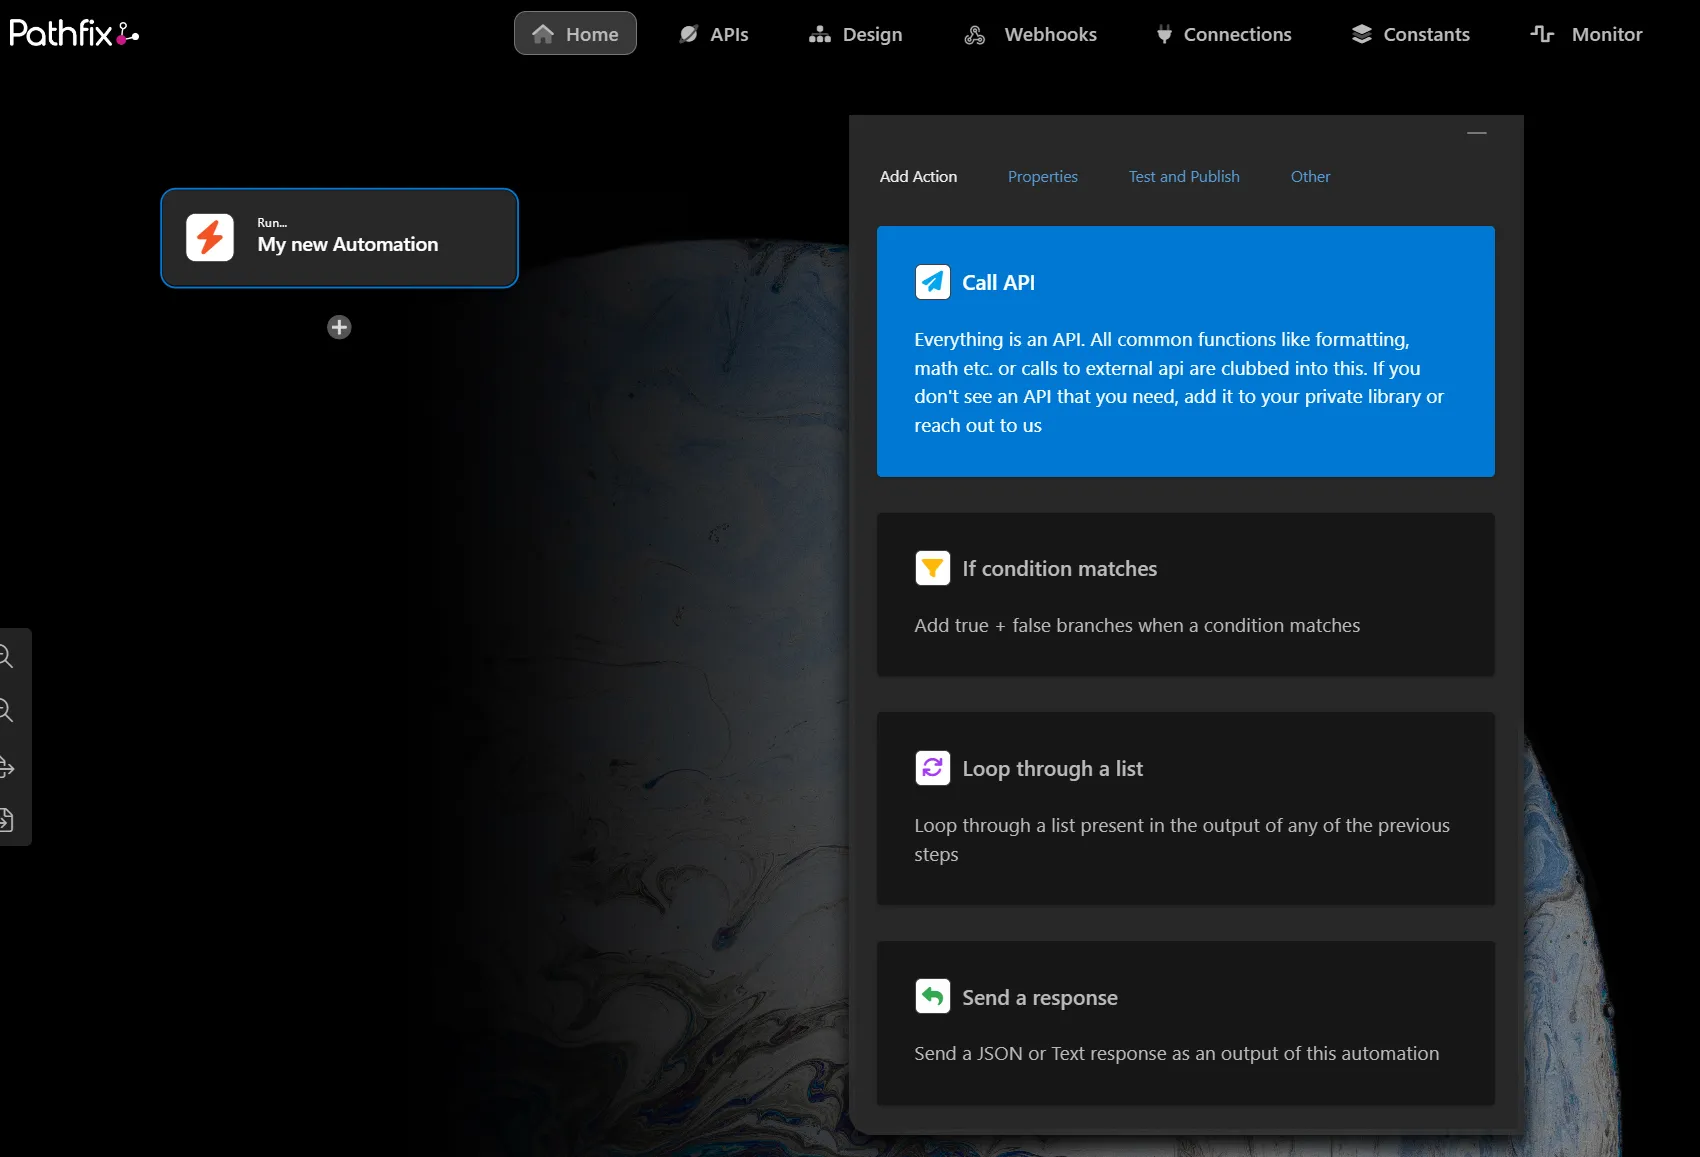1700x1157 pixels.
Task: Open the Constants section
Action: pos(1410,34)
